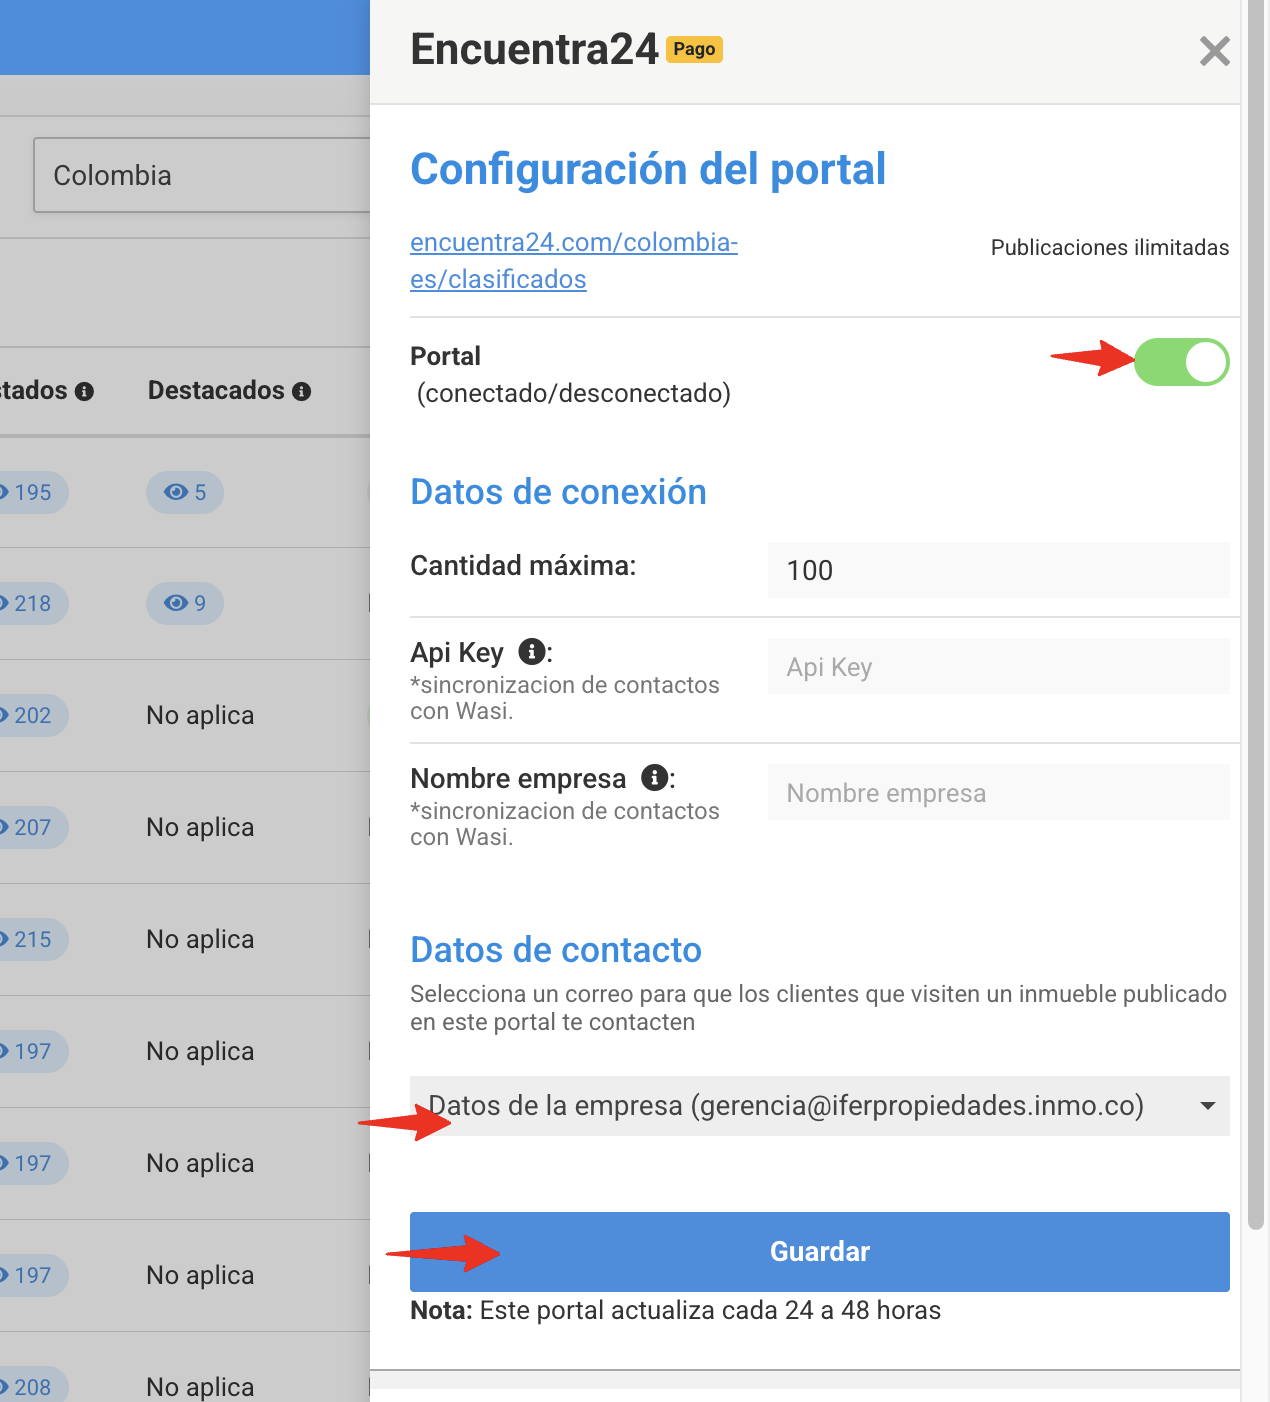Click the Datos de contacto heading
Image resolution: width=1270 pixels, height=1402 pixels.
click(x=556, y=950)
